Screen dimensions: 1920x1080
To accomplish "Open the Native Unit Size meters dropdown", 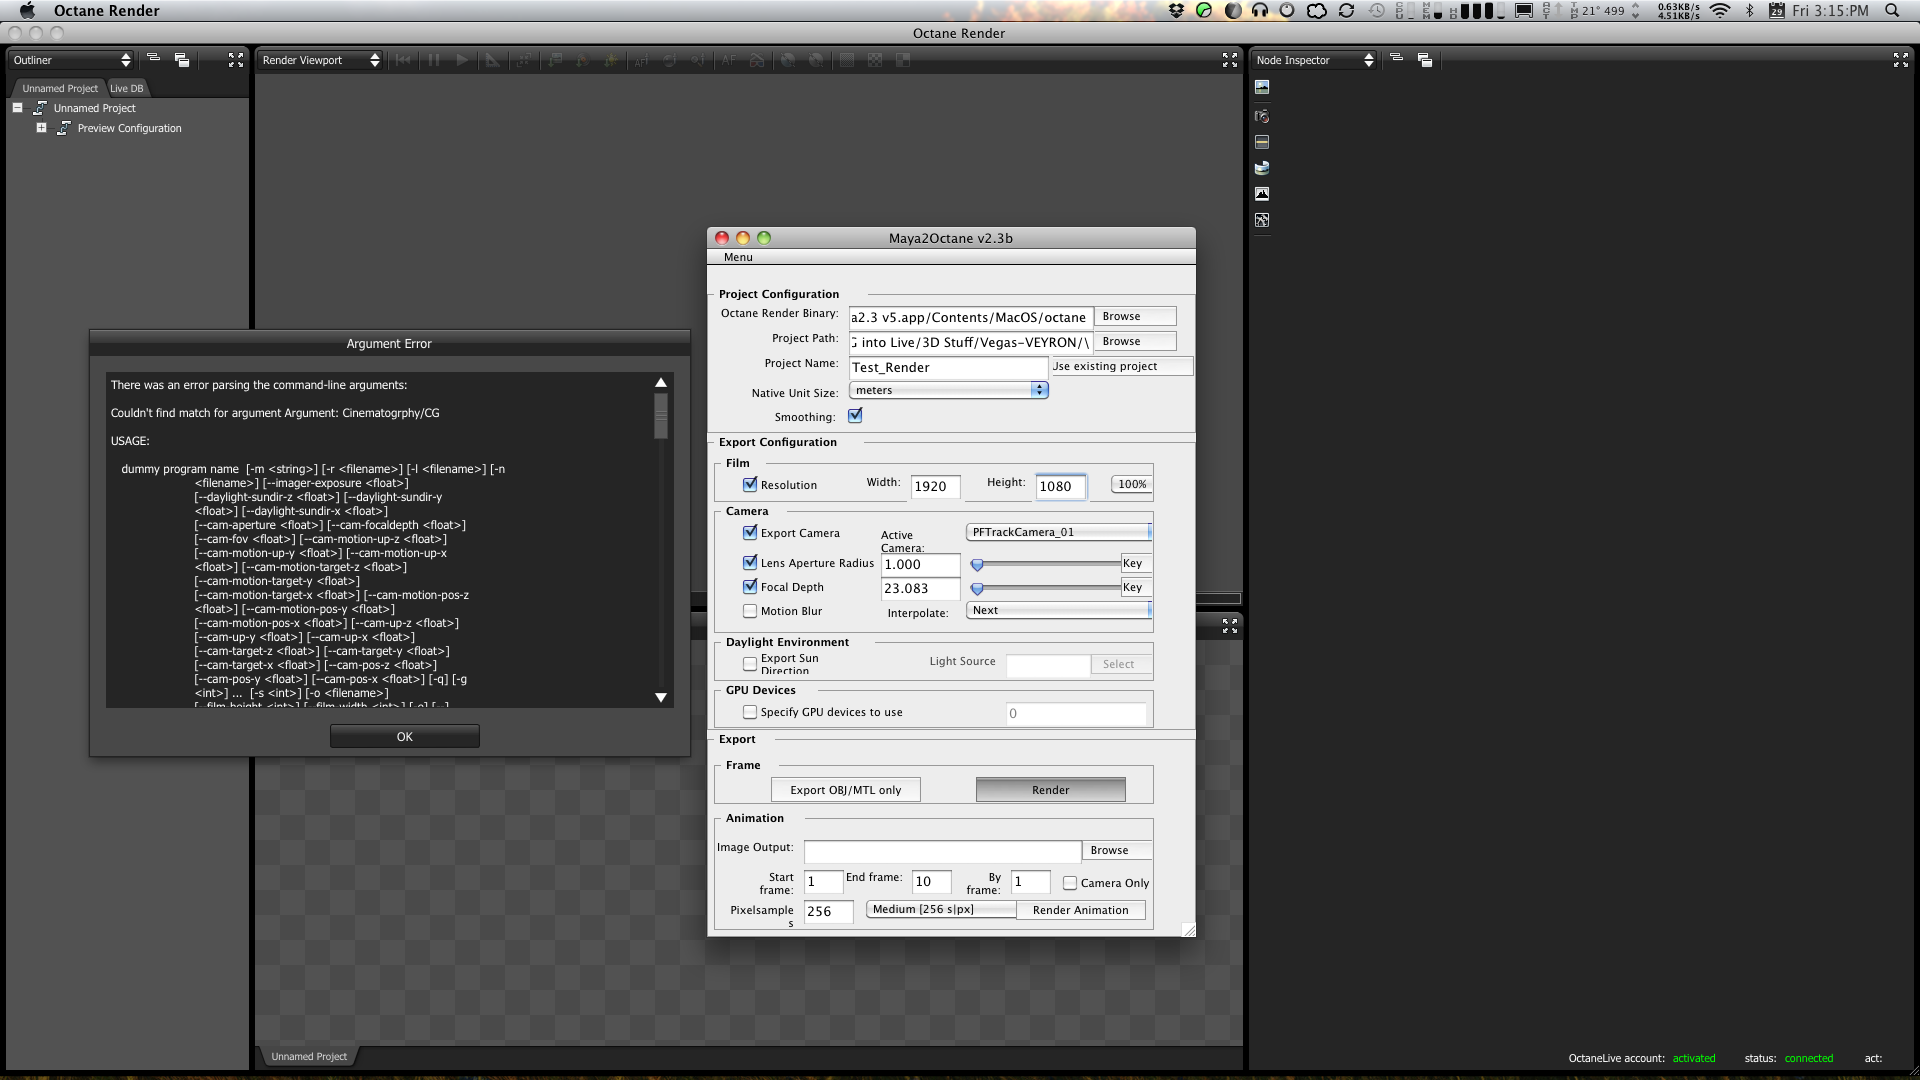I will point(948,391).
